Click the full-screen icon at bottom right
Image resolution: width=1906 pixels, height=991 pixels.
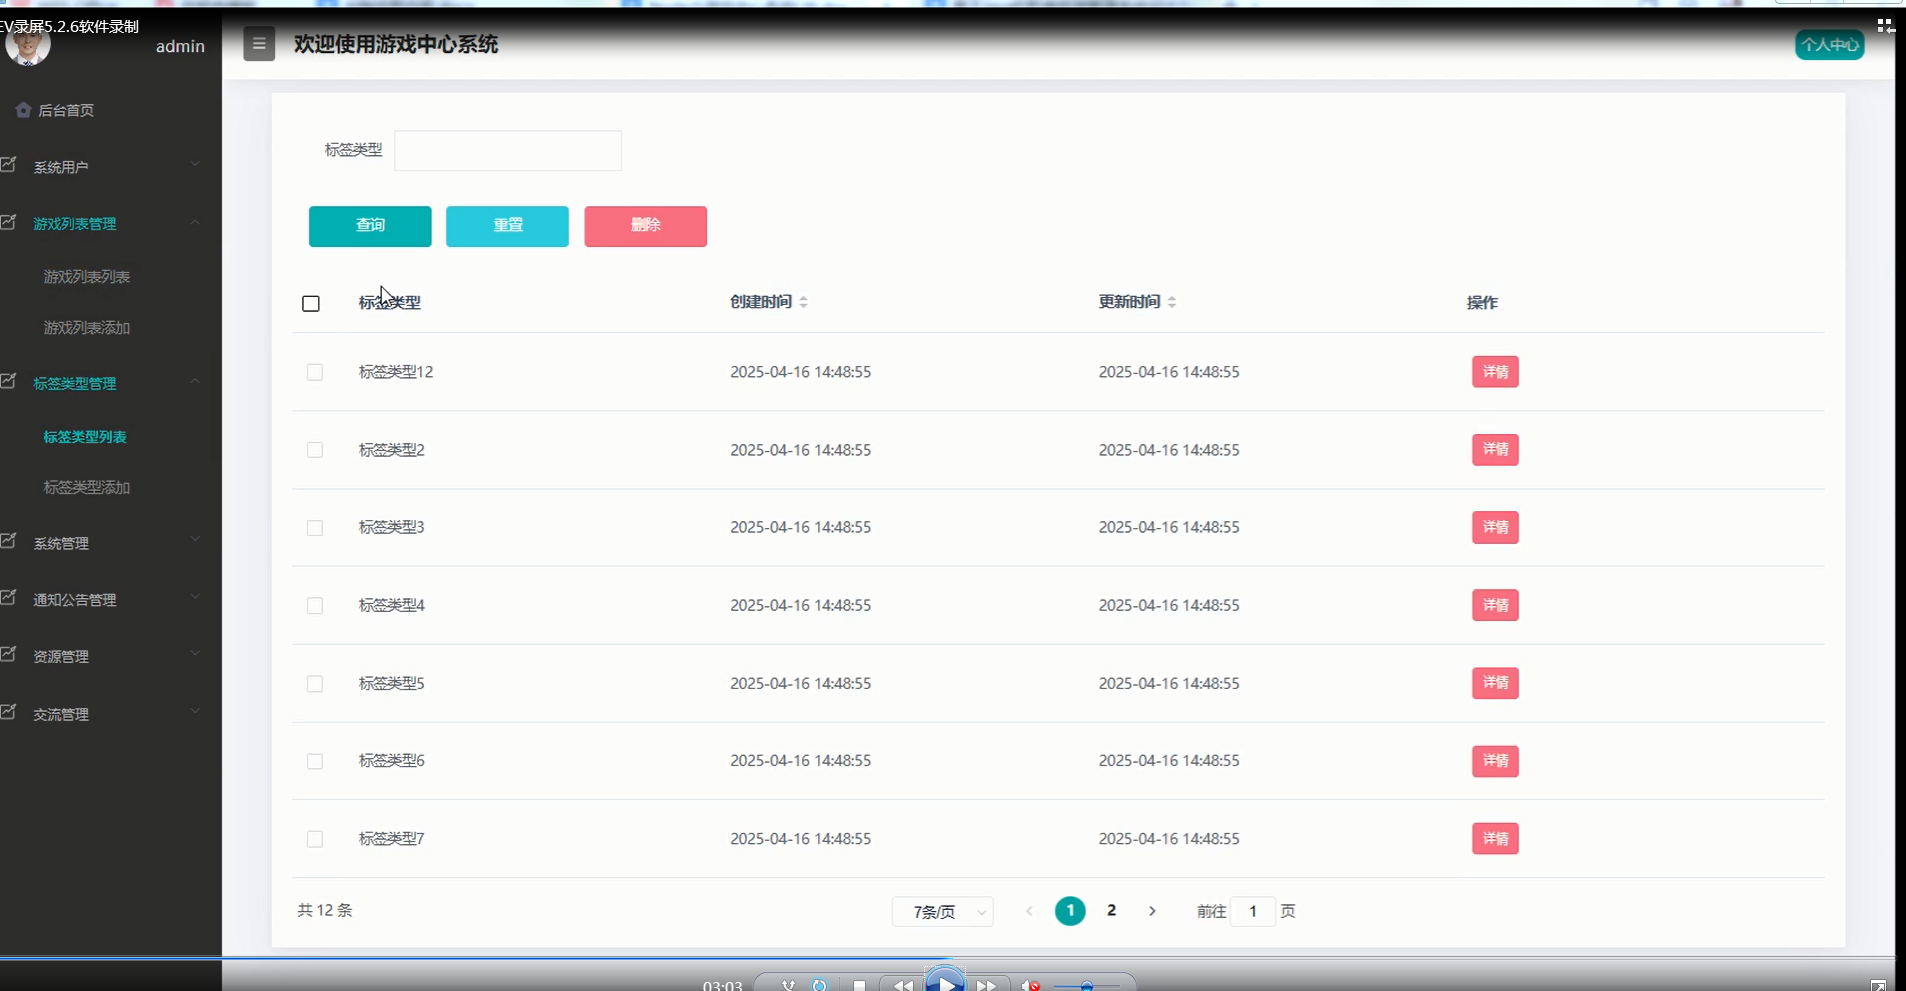1878,985
